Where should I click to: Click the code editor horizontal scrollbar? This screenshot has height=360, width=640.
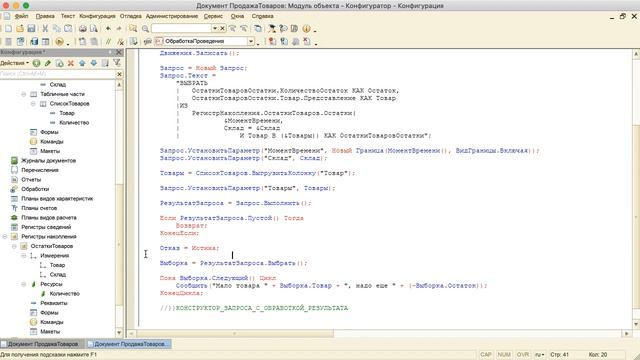pos(235,334)
